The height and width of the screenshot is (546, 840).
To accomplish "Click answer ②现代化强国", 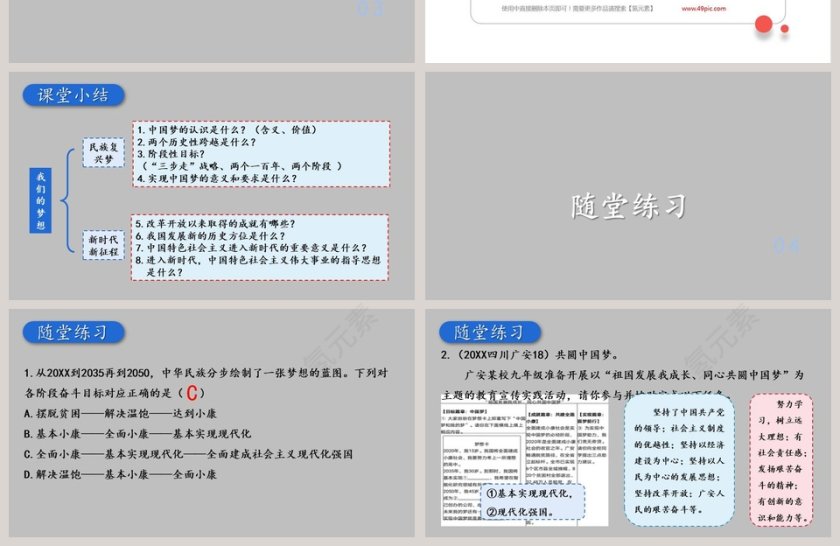I will (x=520, y=512).
